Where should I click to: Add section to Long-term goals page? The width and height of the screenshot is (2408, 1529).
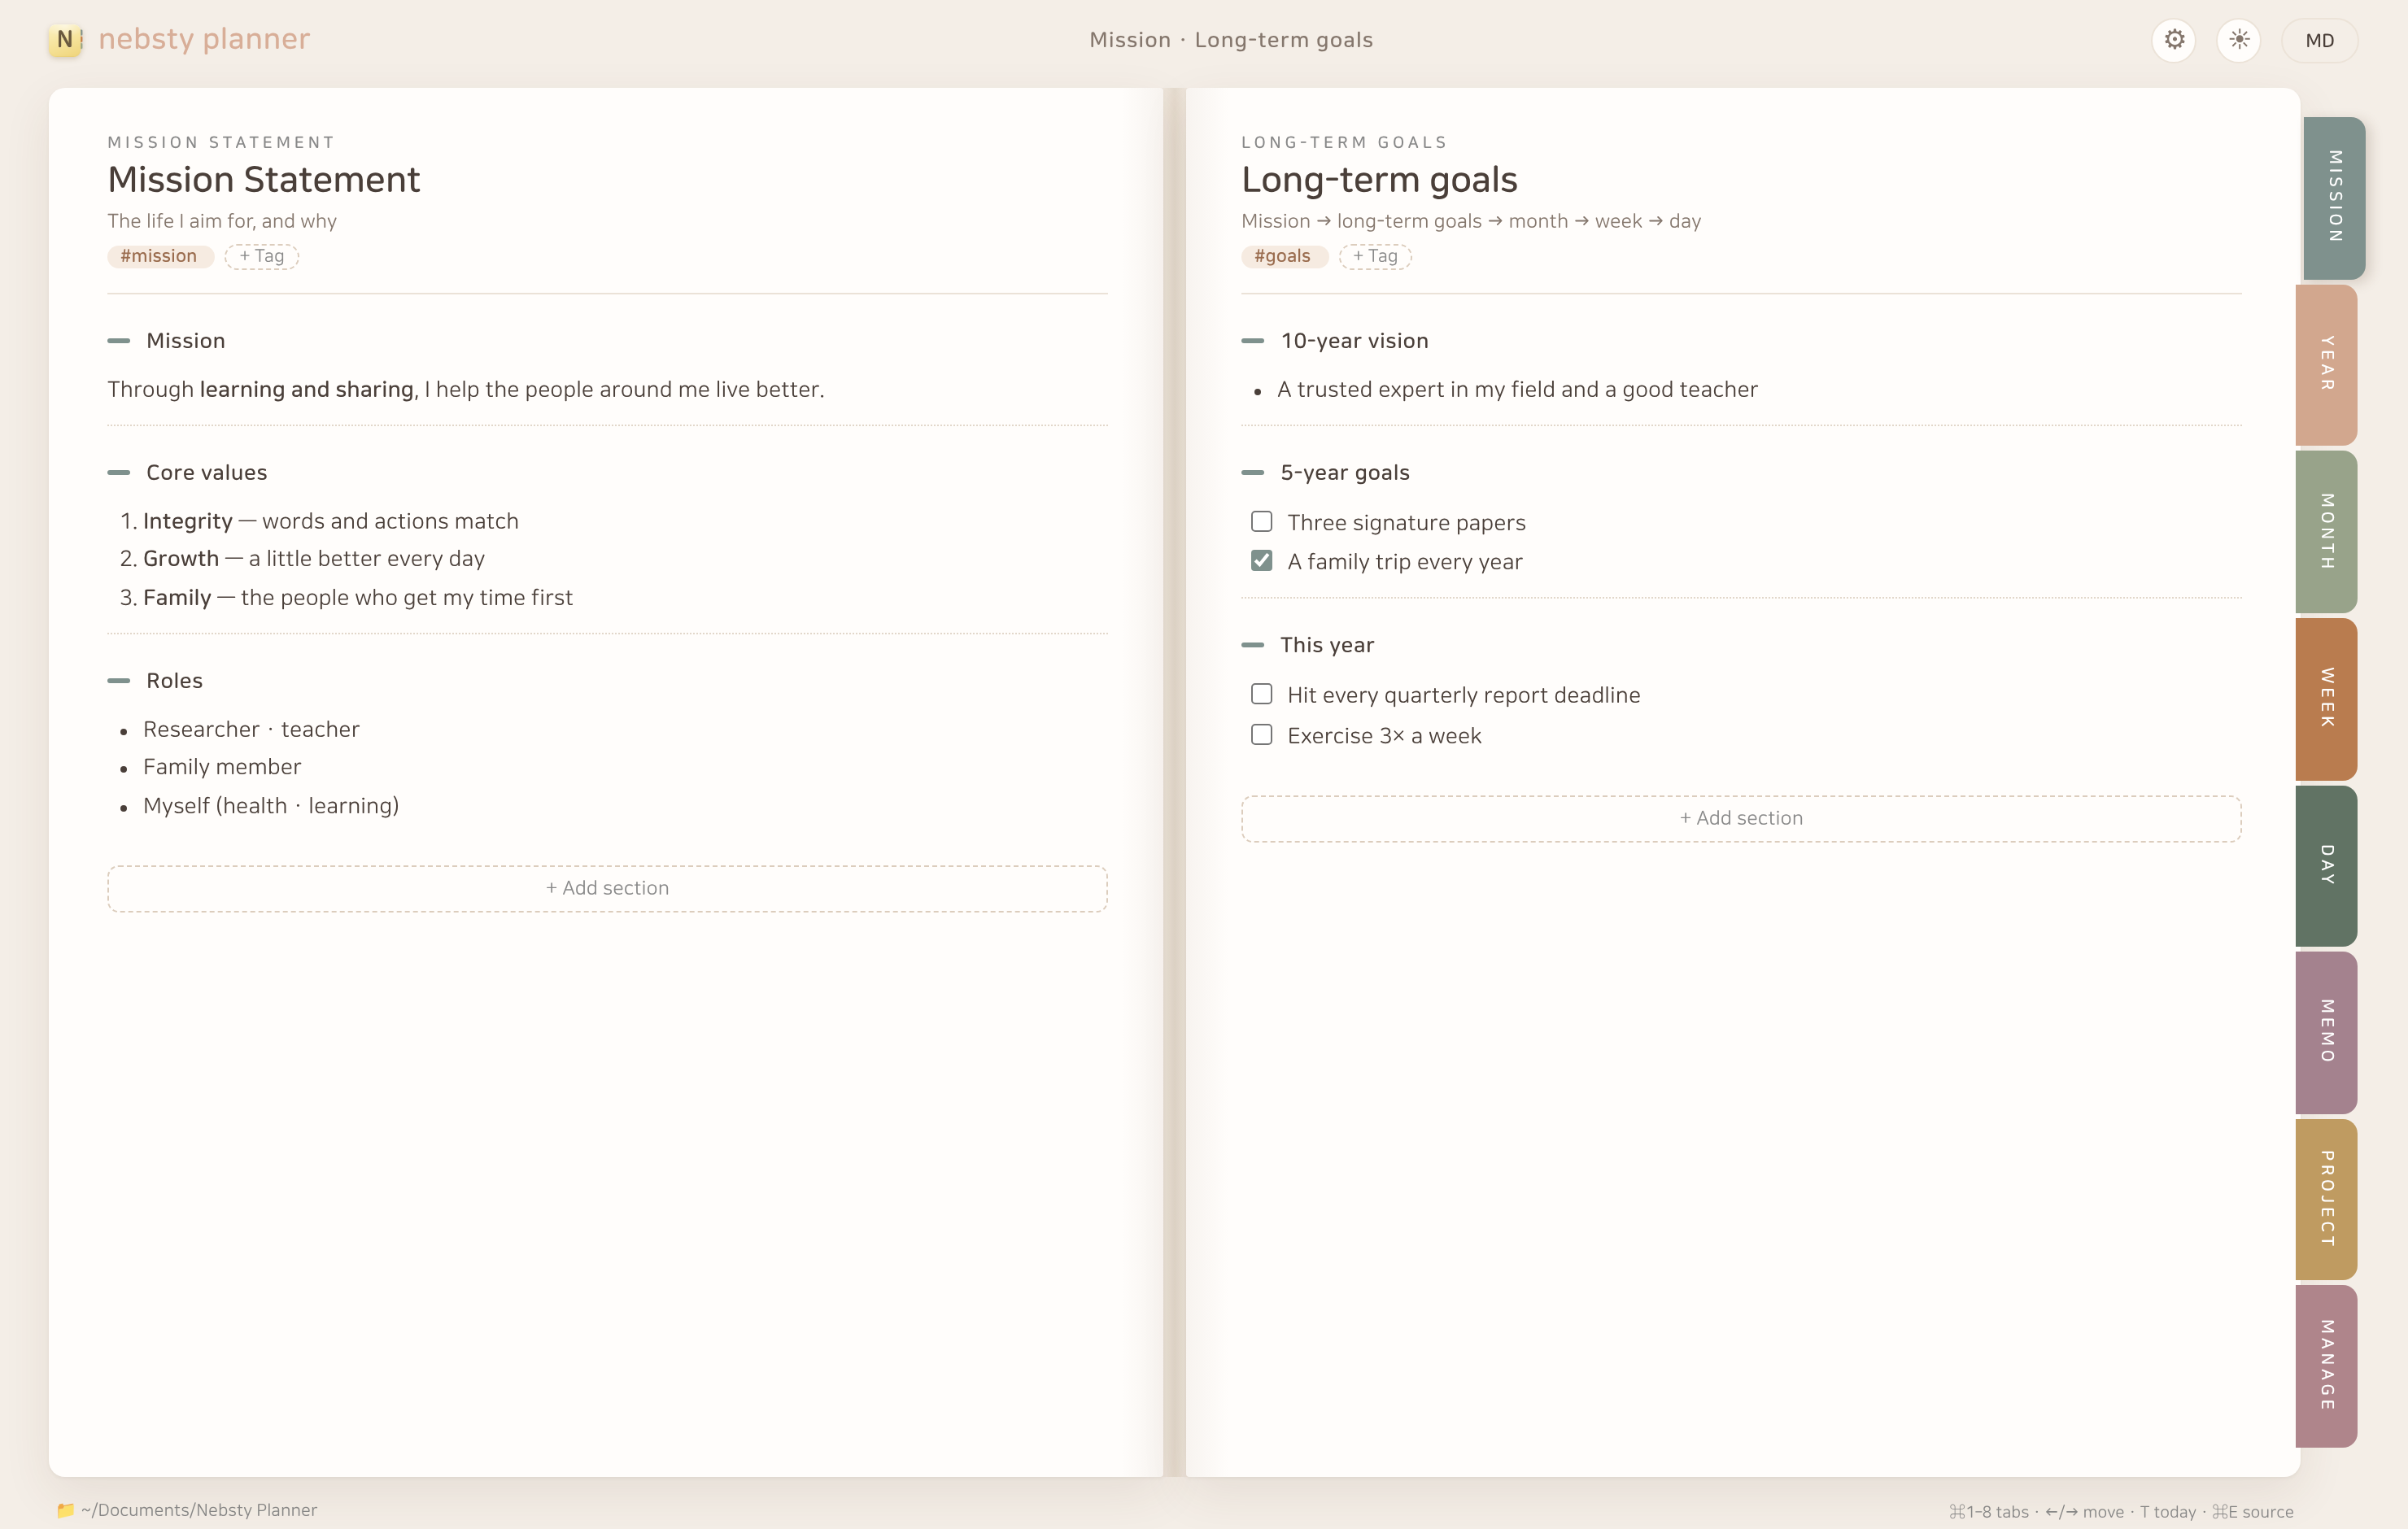coord(1741,818)
